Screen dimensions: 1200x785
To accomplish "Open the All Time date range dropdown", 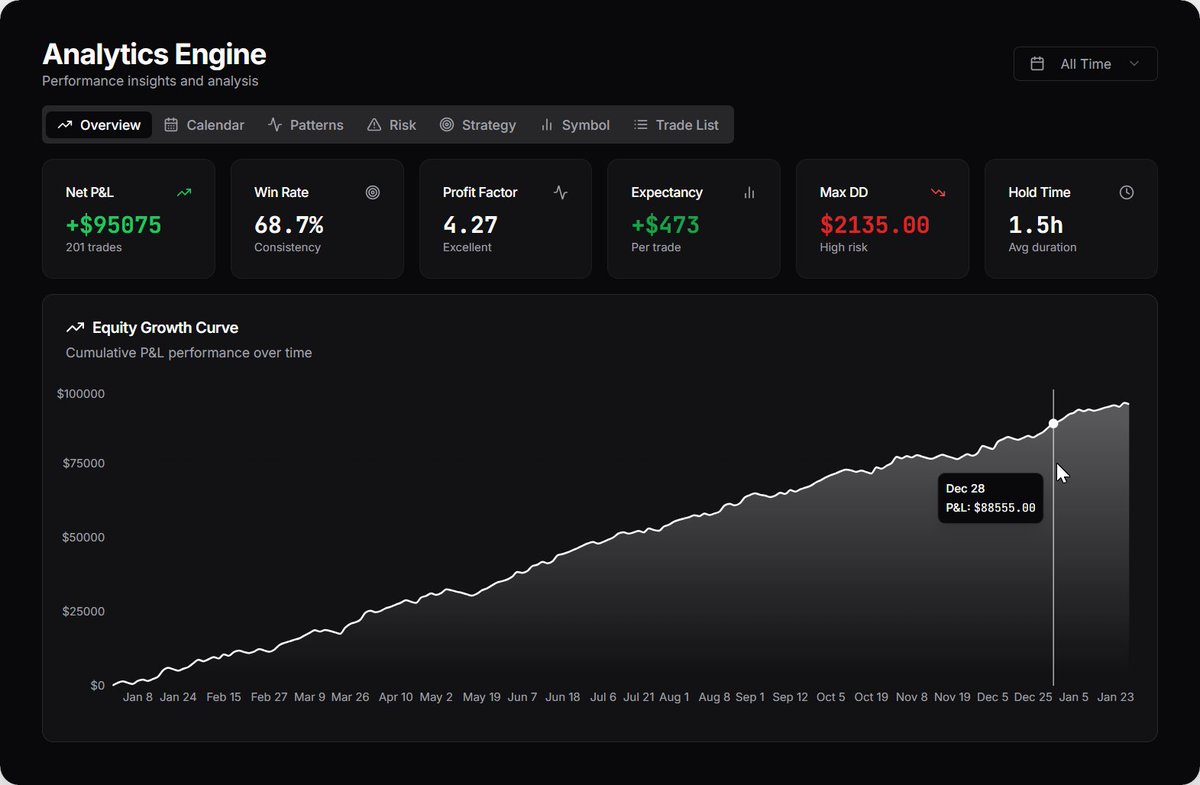I will pyautogui.click(x=1085, y=63).
